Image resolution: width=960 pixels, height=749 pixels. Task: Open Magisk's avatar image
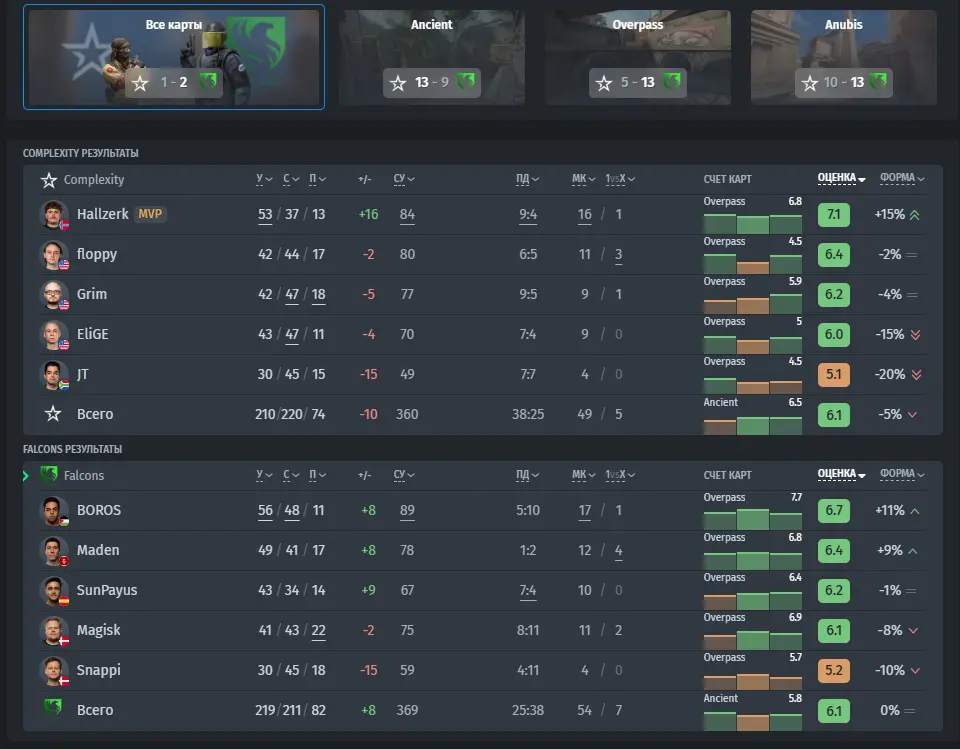pyautogui.click(x=54, y=630)
